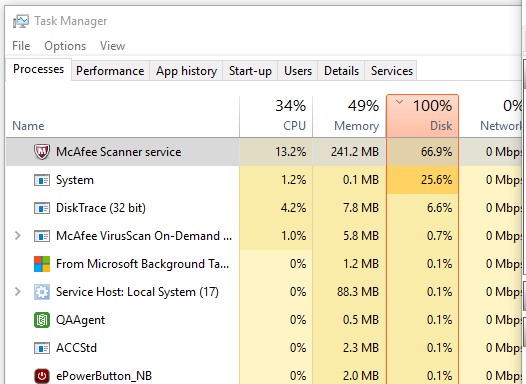Select the Processes tab
526x384 pixels.
(39, 69)
